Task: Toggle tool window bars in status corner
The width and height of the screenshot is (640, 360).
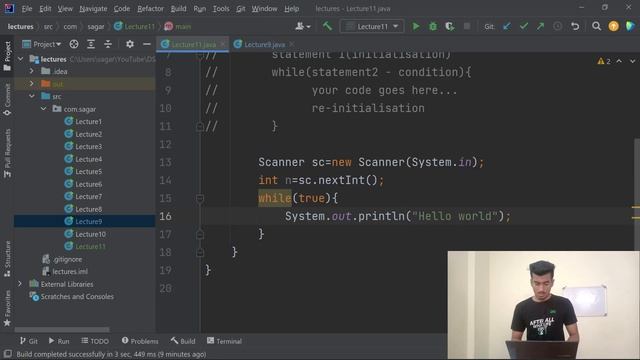Action: click(7, 354)
